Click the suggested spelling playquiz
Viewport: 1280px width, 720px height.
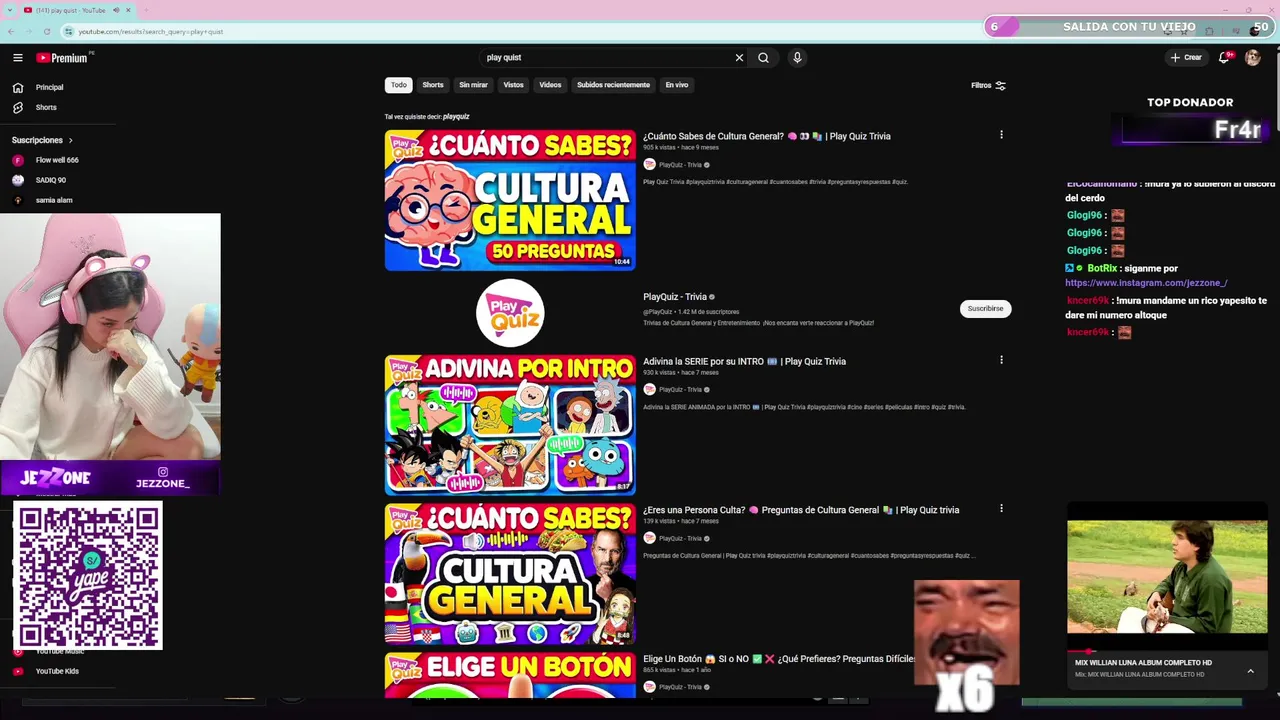(x=456, y=117)
